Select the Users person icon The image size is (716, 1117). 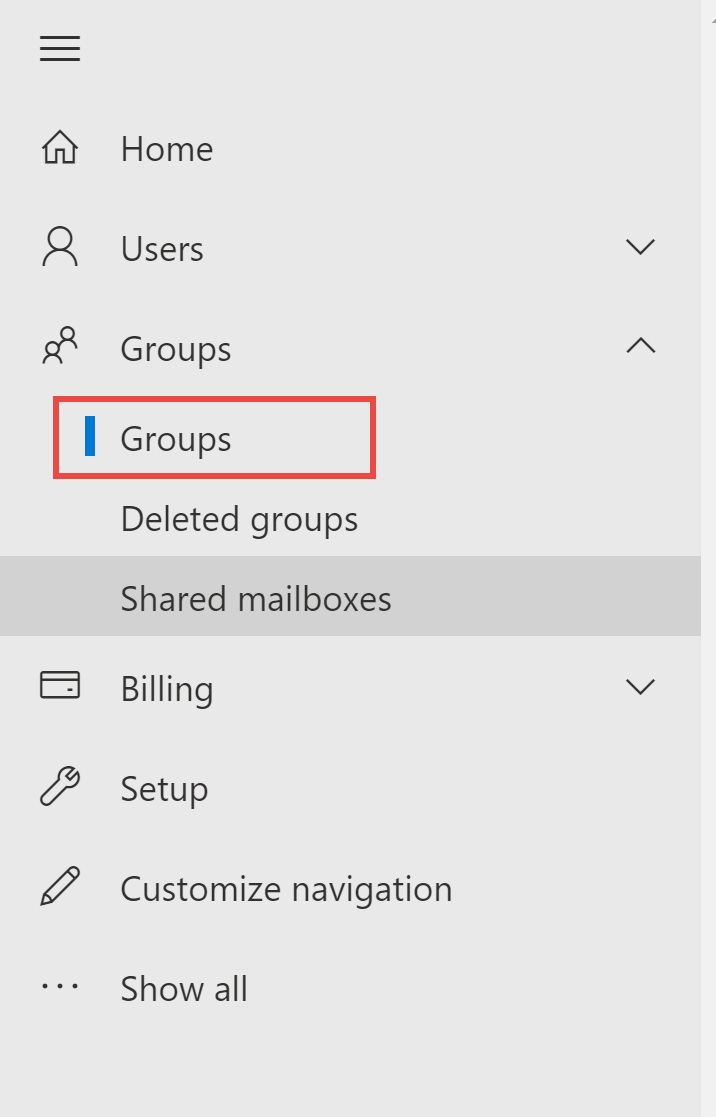click(x=60, y=246)
